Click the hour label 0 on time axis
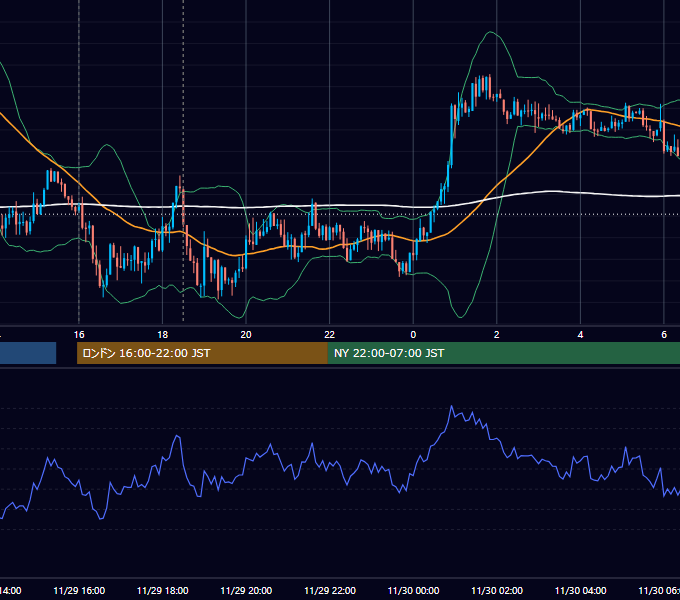The image size is (680, 600). (413, 335)
